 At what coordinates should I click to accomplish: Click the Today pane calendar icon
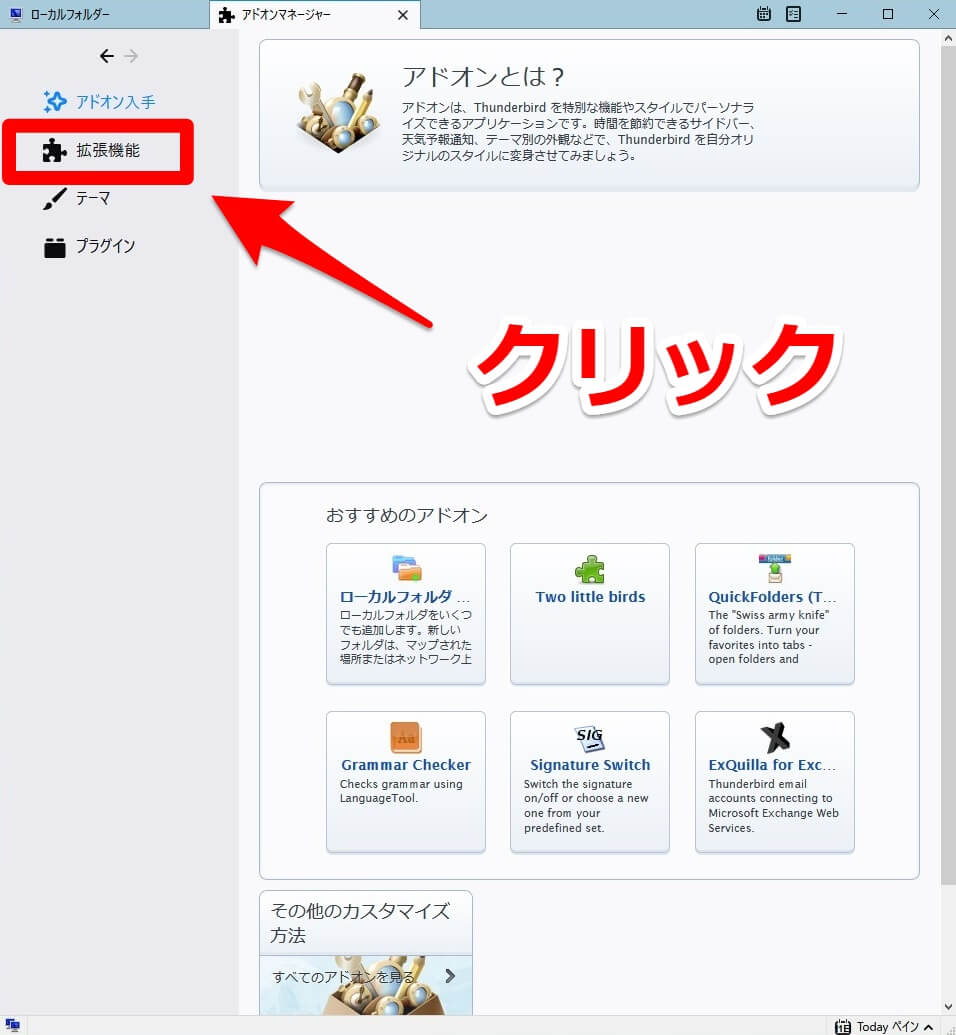842,1026
